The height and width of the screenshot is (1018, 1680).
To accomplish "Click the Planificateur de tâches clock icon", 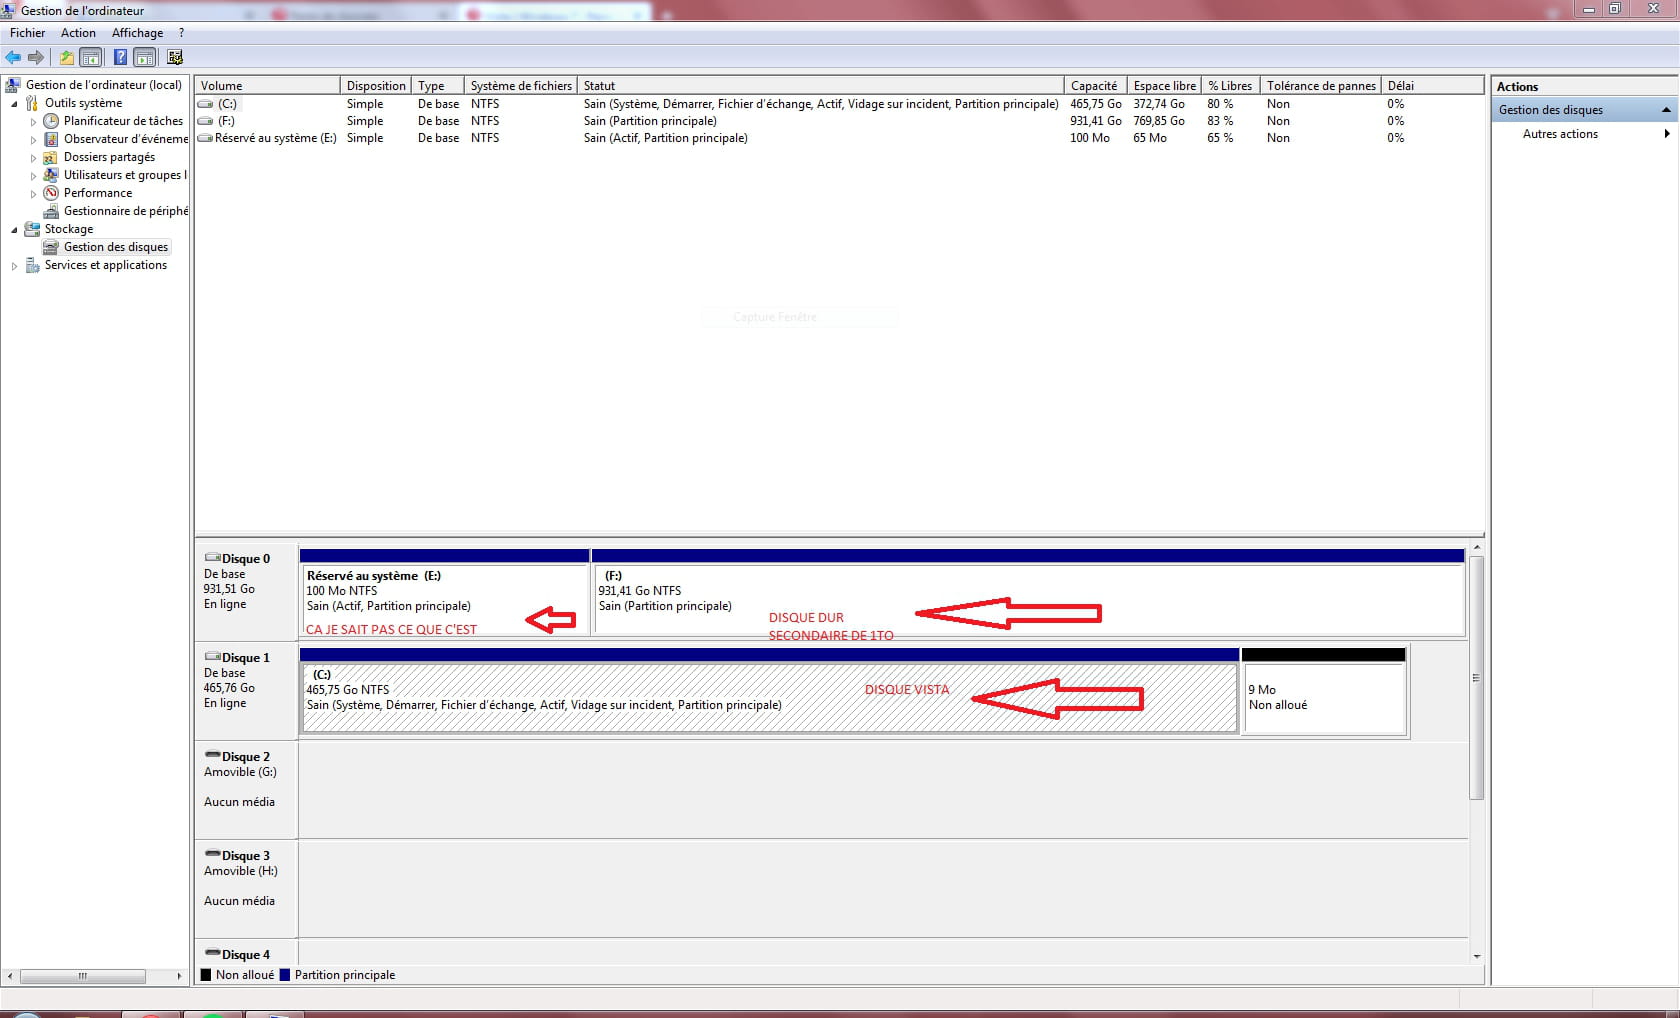I will [x=51, y=121].
